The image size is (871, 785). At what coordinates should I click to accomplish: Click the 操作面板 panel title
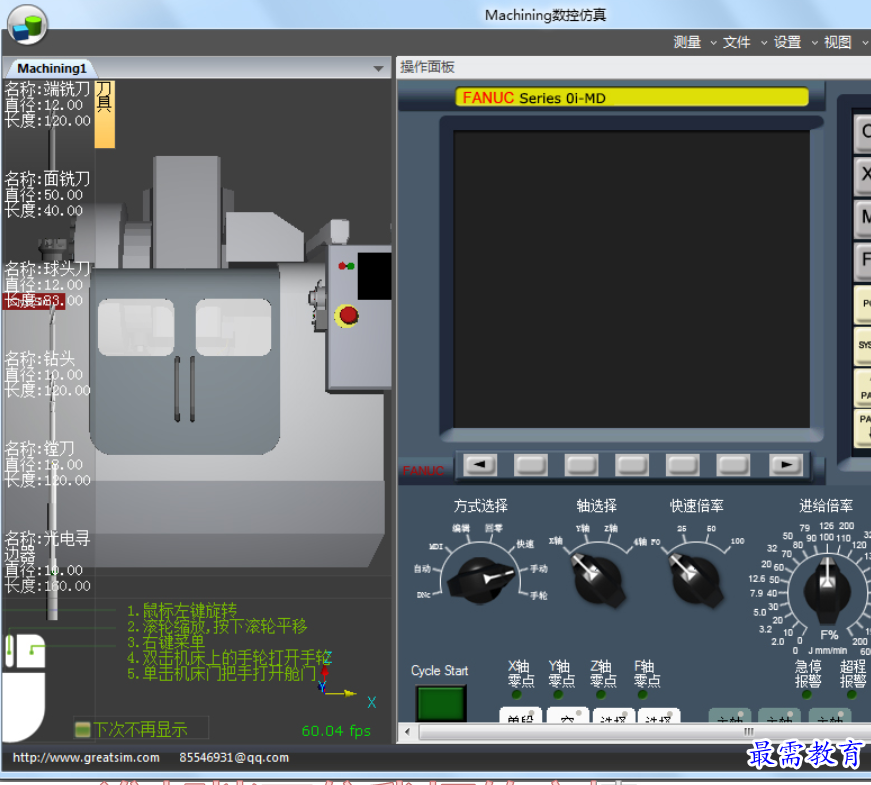(x=427, y=67)
